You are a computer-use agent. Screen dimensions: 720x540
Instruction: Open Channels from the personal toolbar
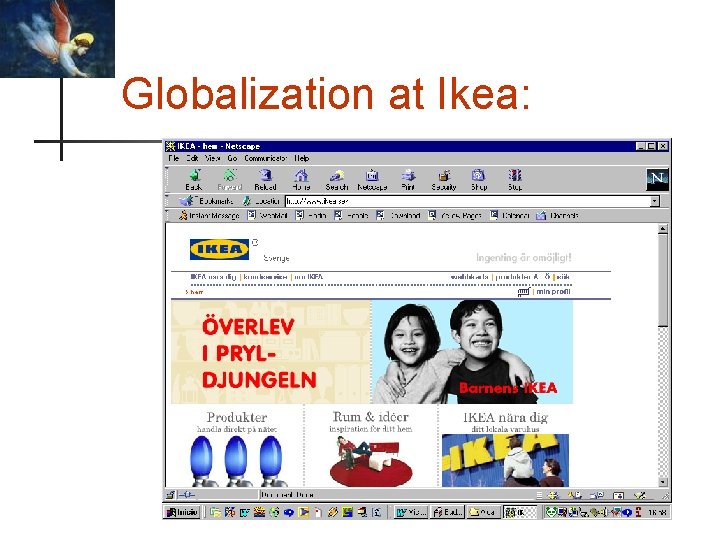pos(557,215)
